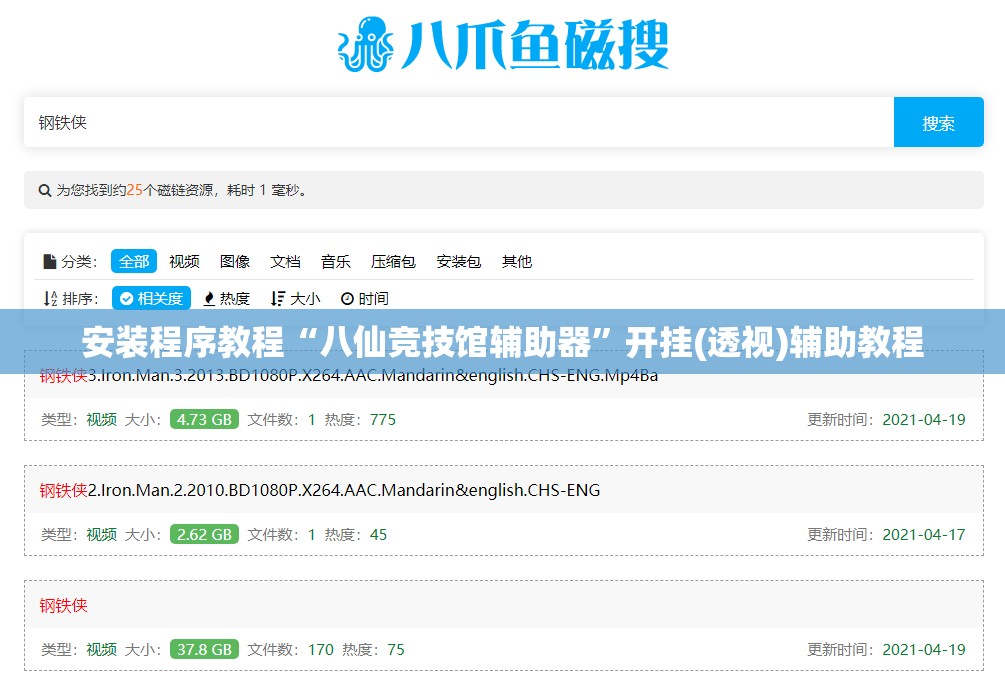Sort results by 热度

tap(226, 299)
